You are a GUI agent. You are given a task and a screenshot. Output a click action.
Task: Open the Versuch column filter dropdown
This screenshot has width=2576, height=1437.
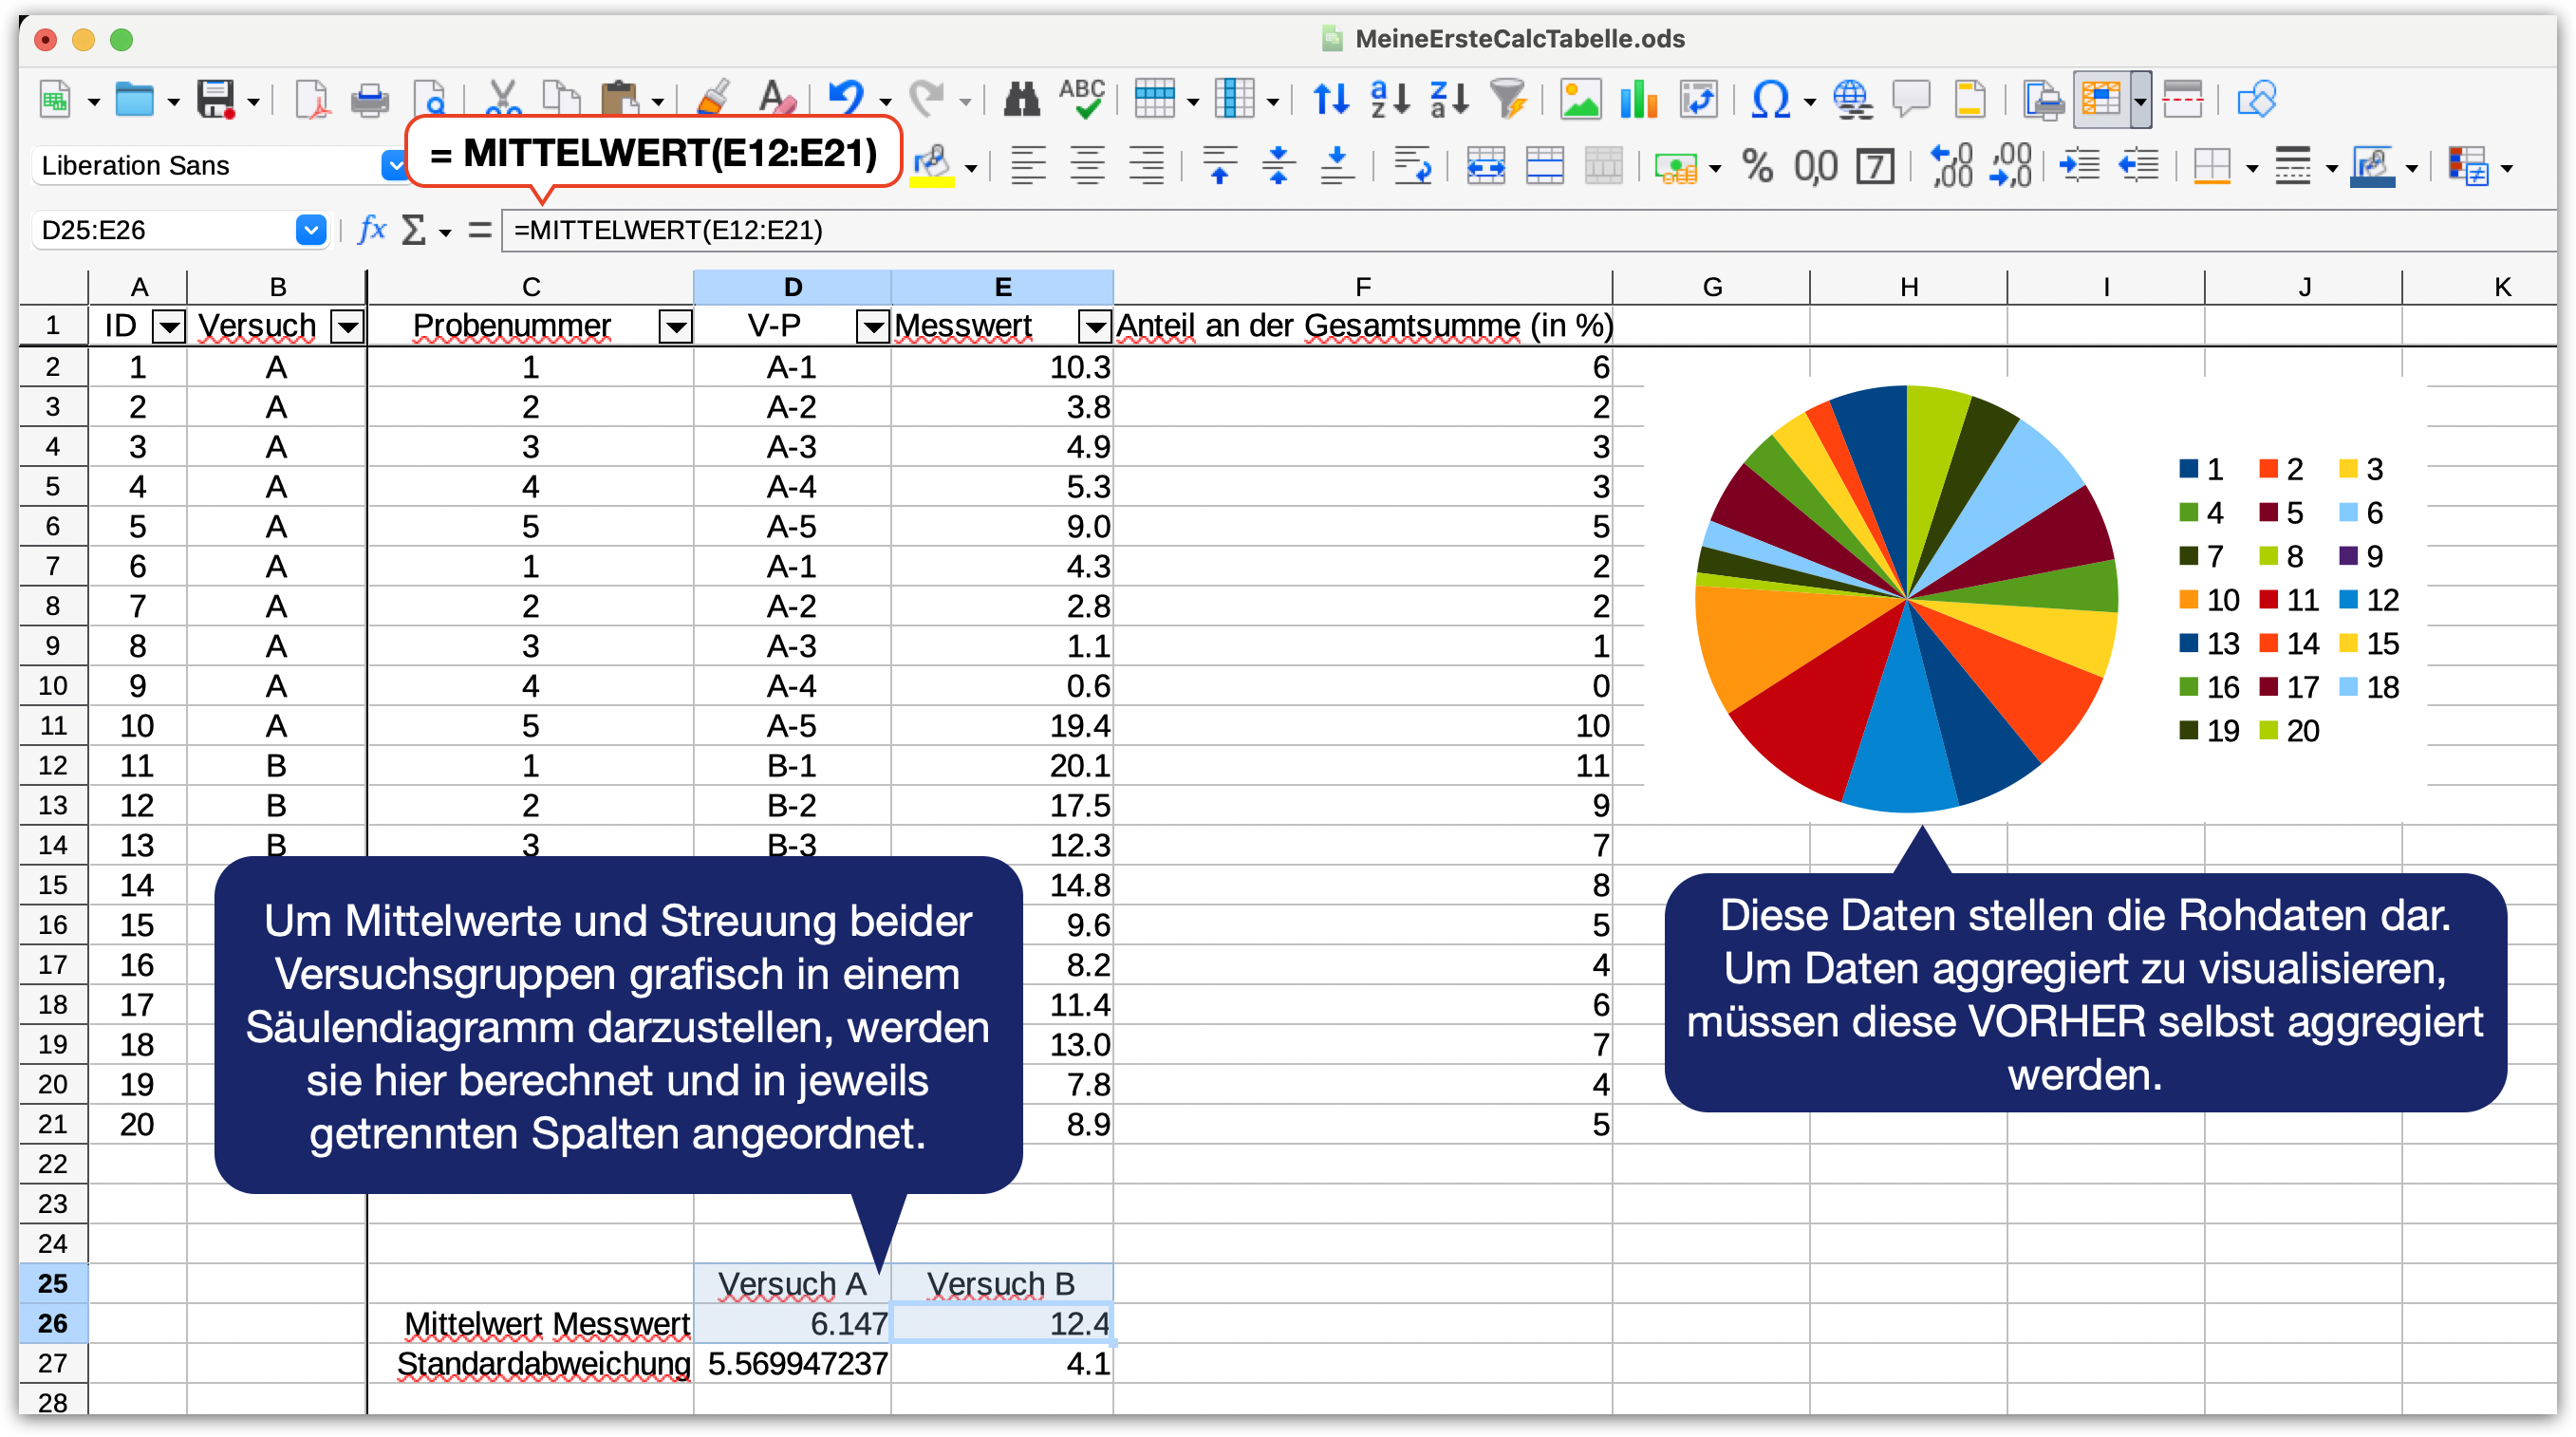tap(347, 326)
